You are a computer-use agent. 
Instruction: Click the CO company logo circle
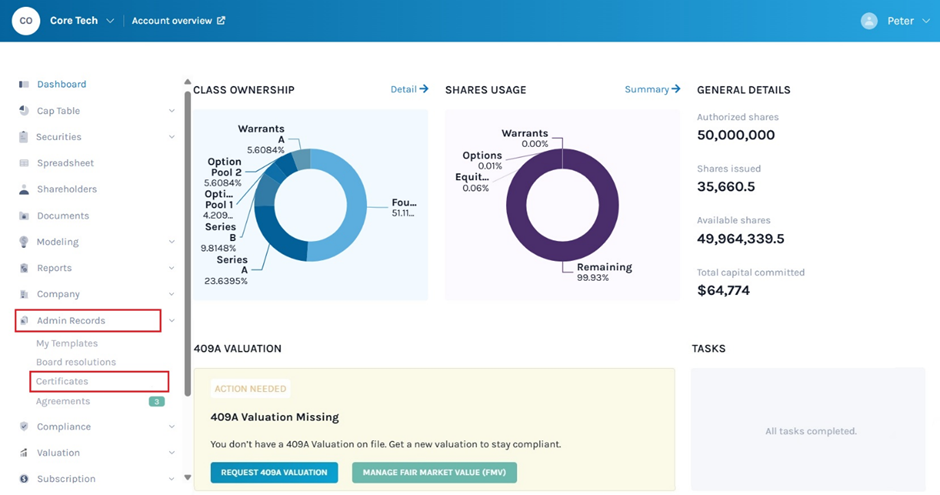(x=26, y=21)
